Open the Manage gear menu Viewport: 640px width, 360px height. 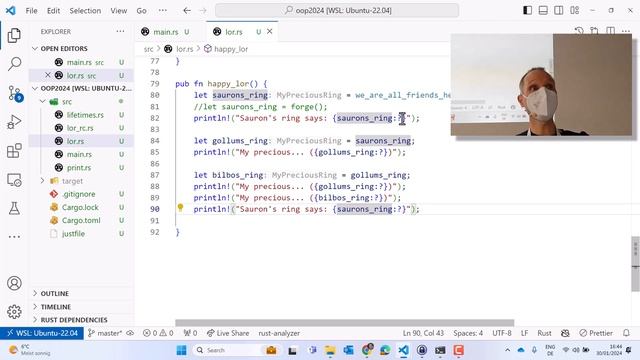pos(14,311)
